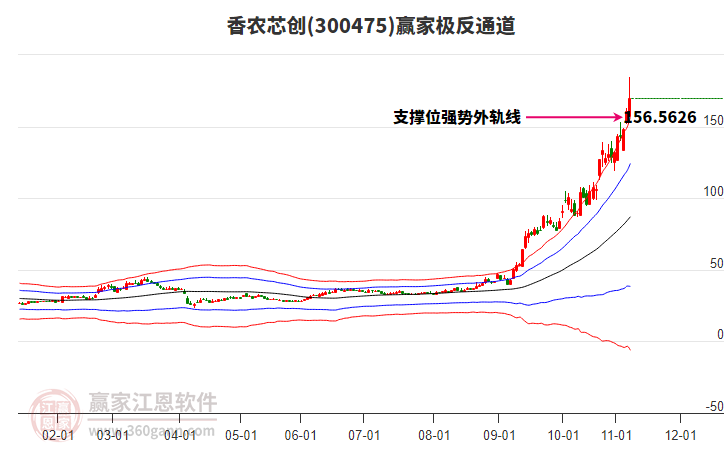Click the 08-01 date axis label
The height and width of the screenshot is (450, 726).
coord(434,435)
